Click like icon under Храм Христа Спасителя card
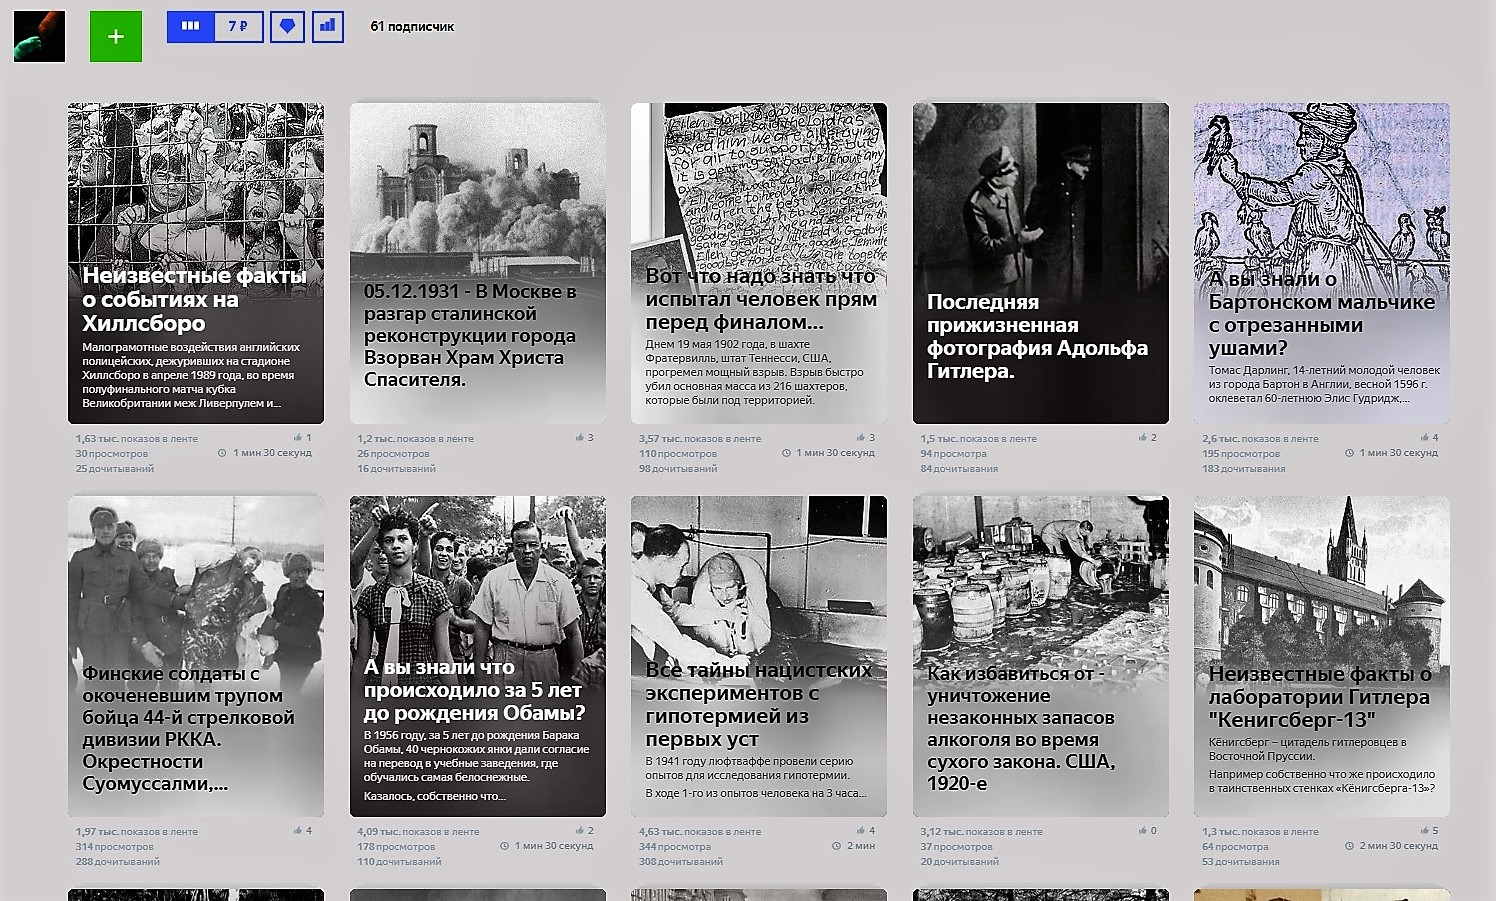Viewport: 1496px width, 901px height. coord(580,438)
